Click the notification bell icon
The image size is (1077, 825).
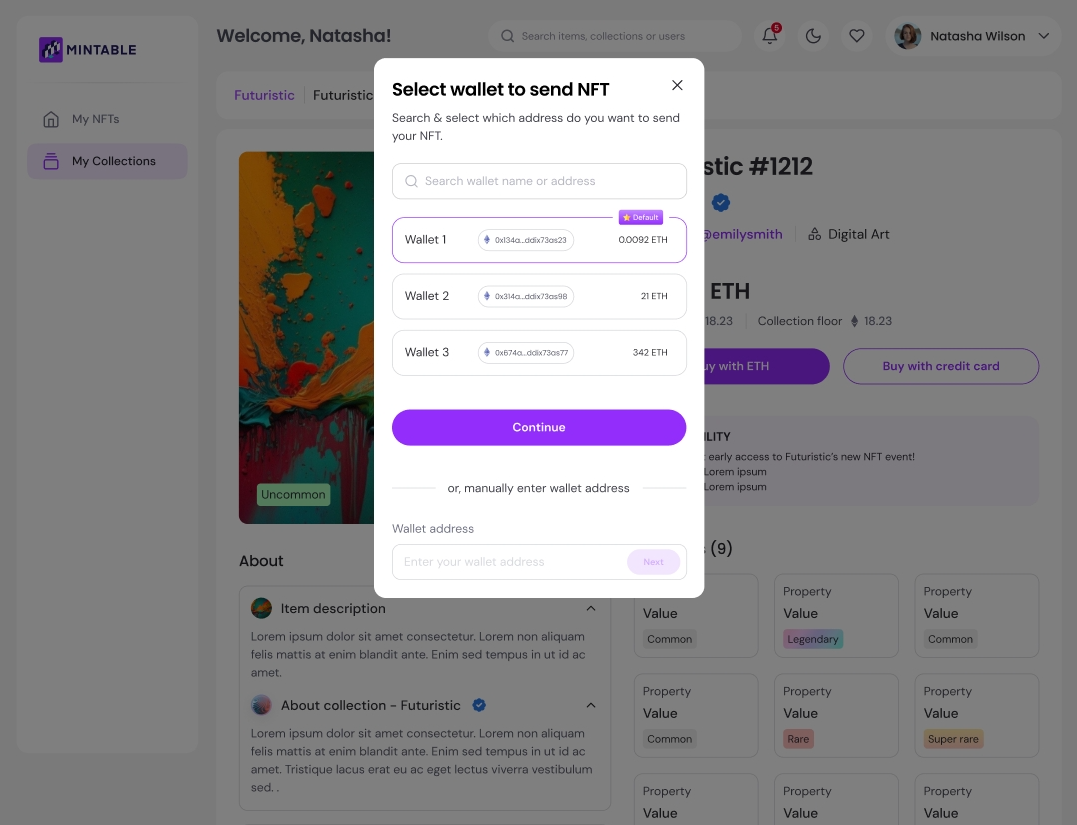pyautogui.click(x=769, y=36)
